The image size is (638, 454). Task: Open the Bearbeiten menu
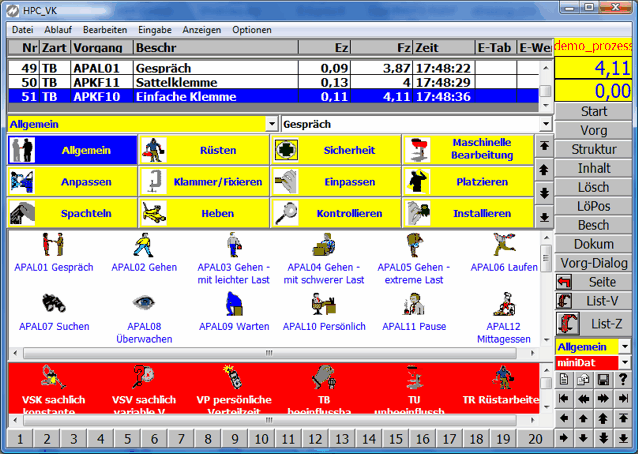pyautogui.click(x=104, y=30)
